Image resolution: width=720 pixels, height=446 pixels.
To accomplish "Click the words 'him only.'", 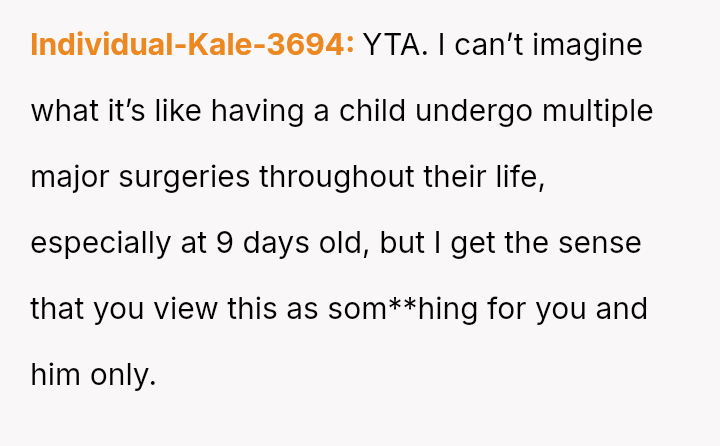I will (94, 375).
